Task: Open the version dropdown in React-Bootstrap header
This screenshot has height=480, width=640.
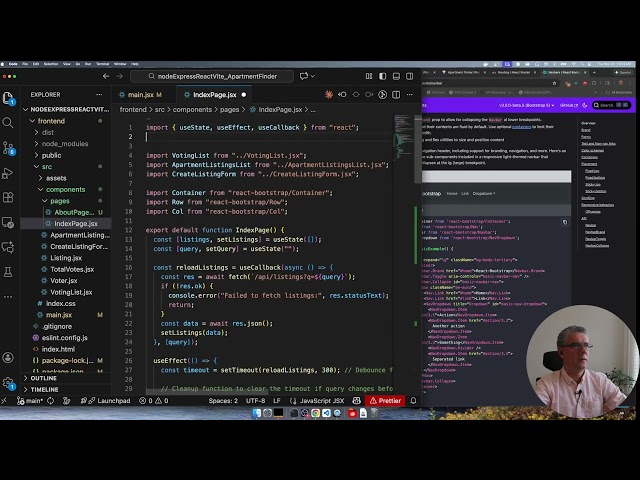Action: (526, 105)
